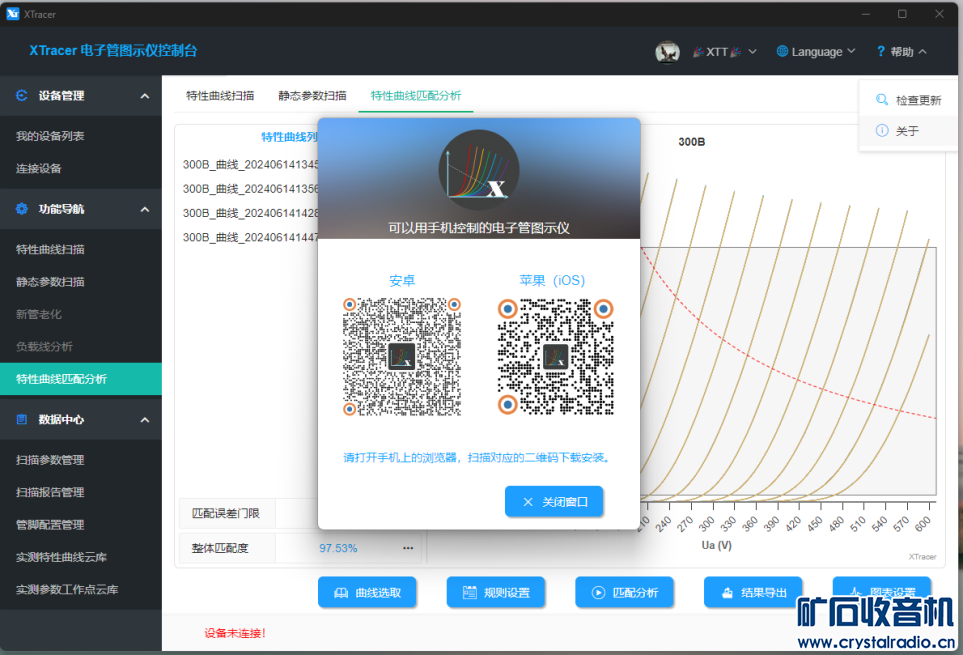Open the user avatar picture
This screenshot has width=963, height=655.
[667, 52]
